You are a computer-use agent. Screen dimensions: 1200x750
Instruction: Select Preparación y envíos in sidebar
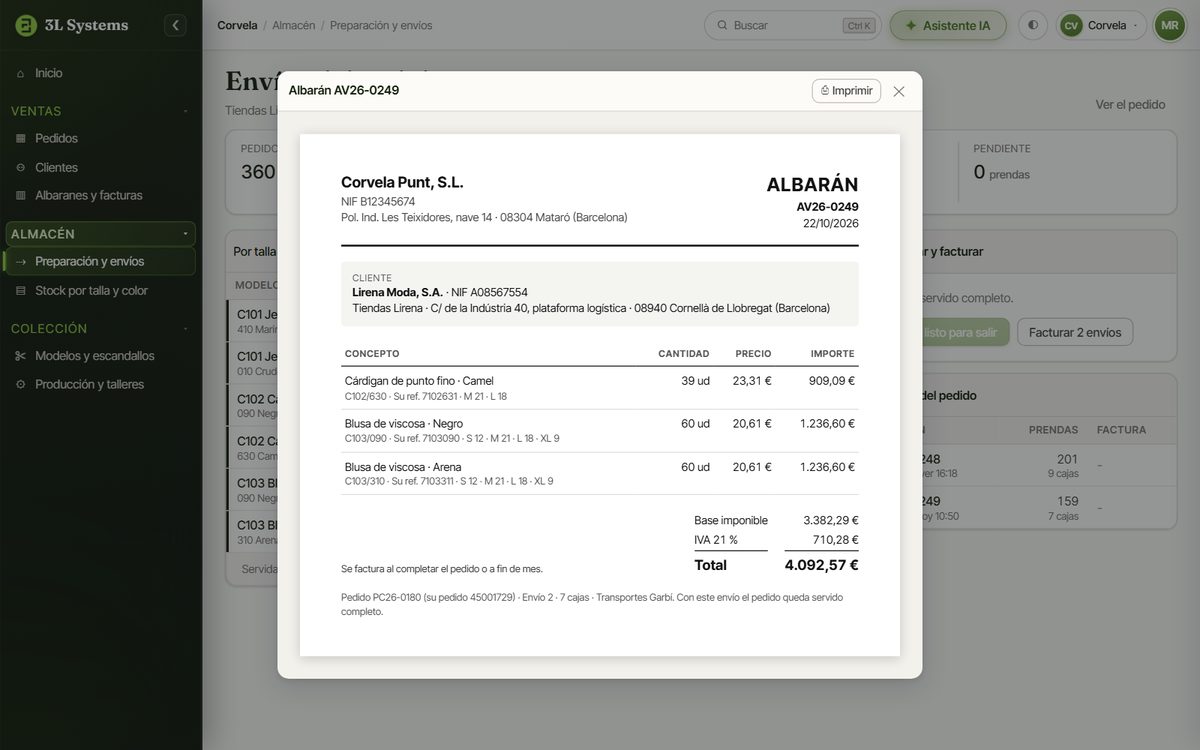coord(100,261)
